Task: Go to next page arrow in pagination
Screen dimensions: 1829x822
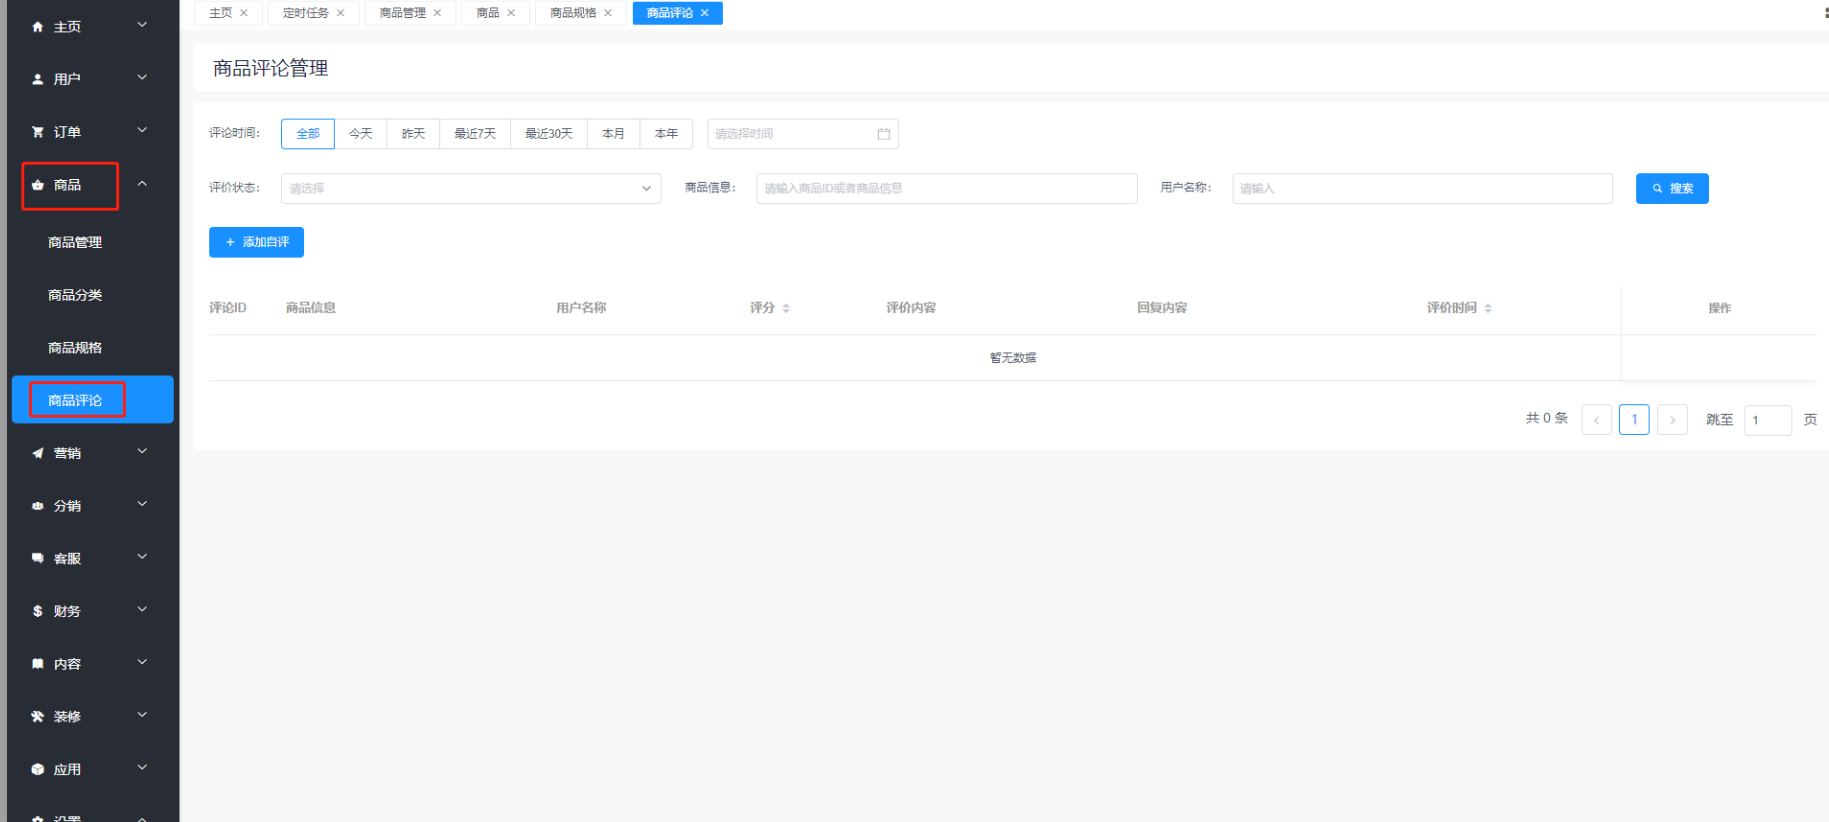Action: 1671,420
